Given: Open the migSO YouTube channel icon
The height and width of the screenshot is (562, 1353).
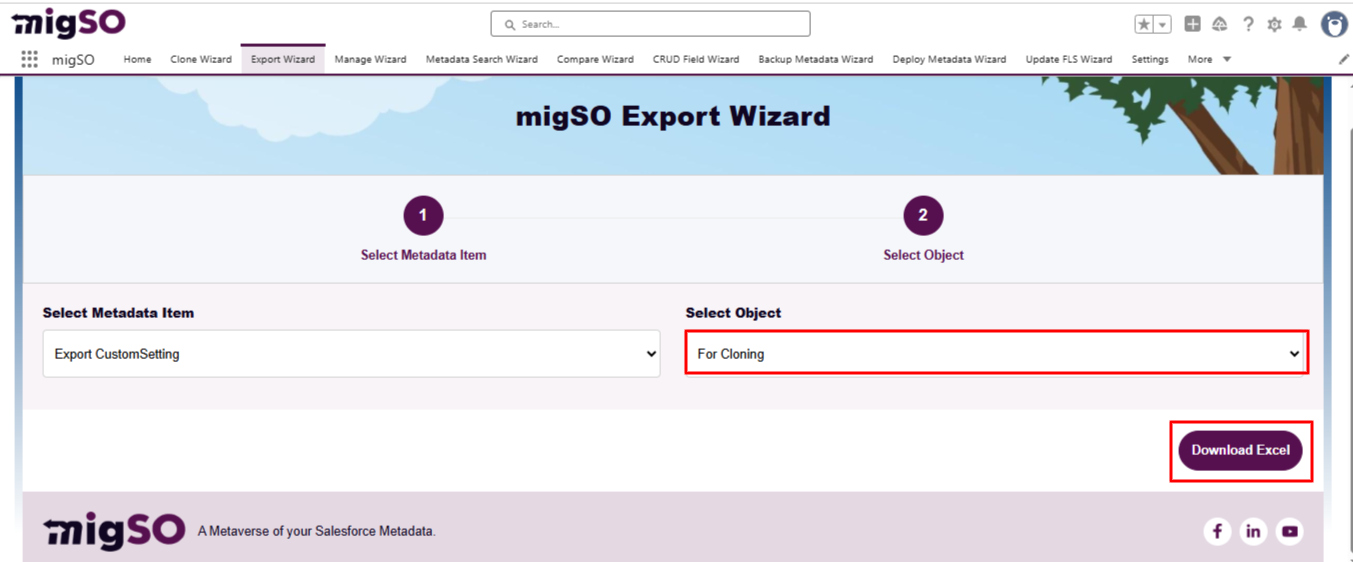Looking at the screenshot, I should point(1290,531).
